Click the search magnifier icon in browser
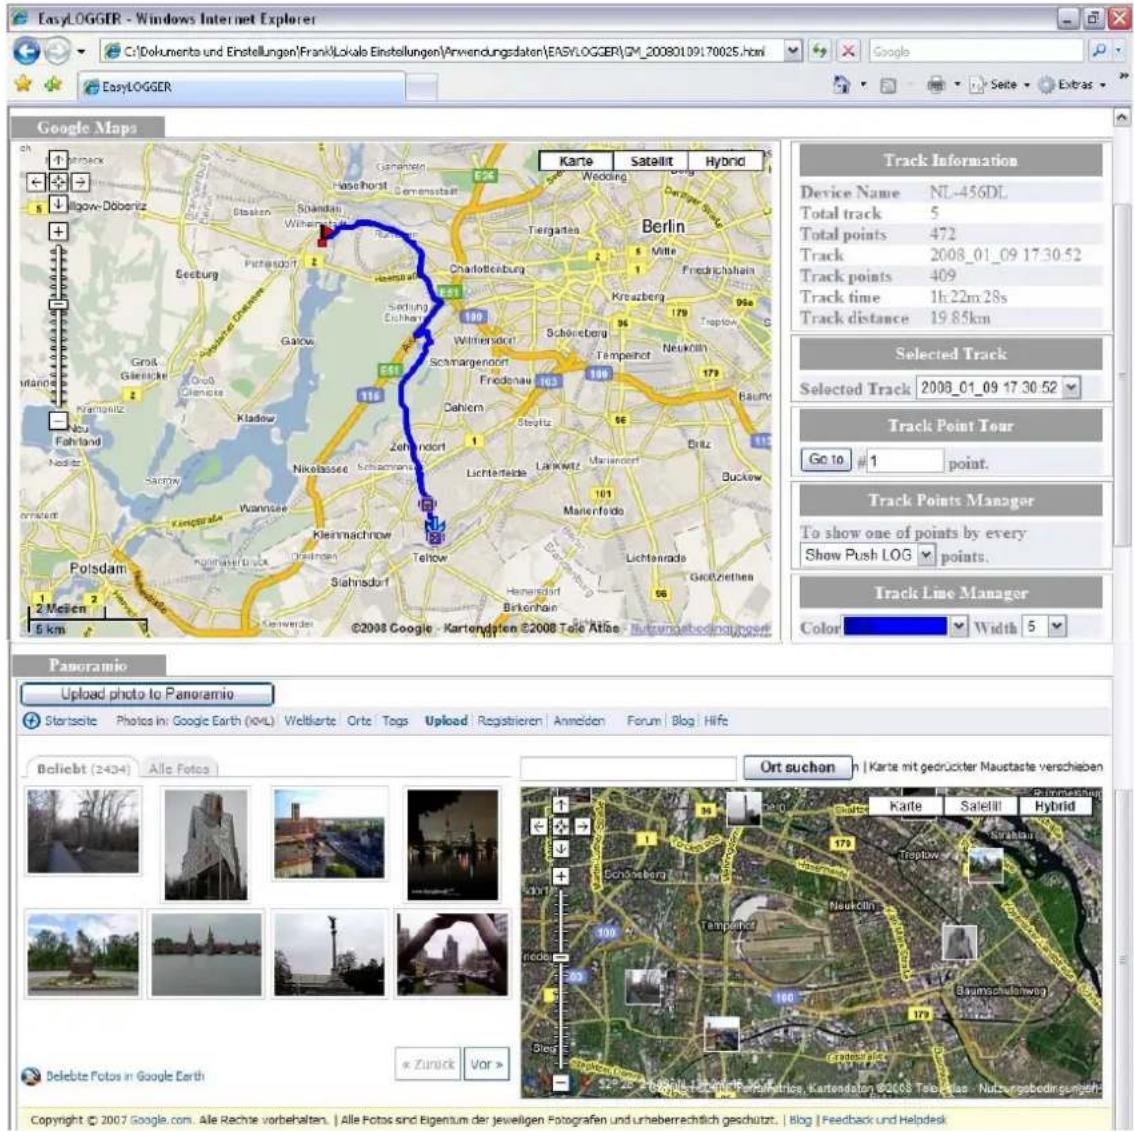 (x=1099, y=51)
